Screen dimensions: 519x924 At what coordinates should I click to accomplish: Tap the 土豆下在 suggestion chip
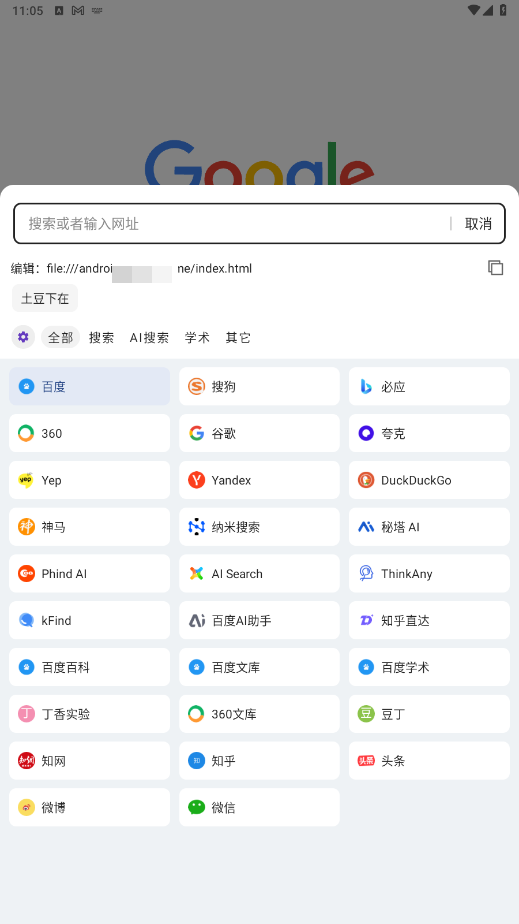pos(45,298)
